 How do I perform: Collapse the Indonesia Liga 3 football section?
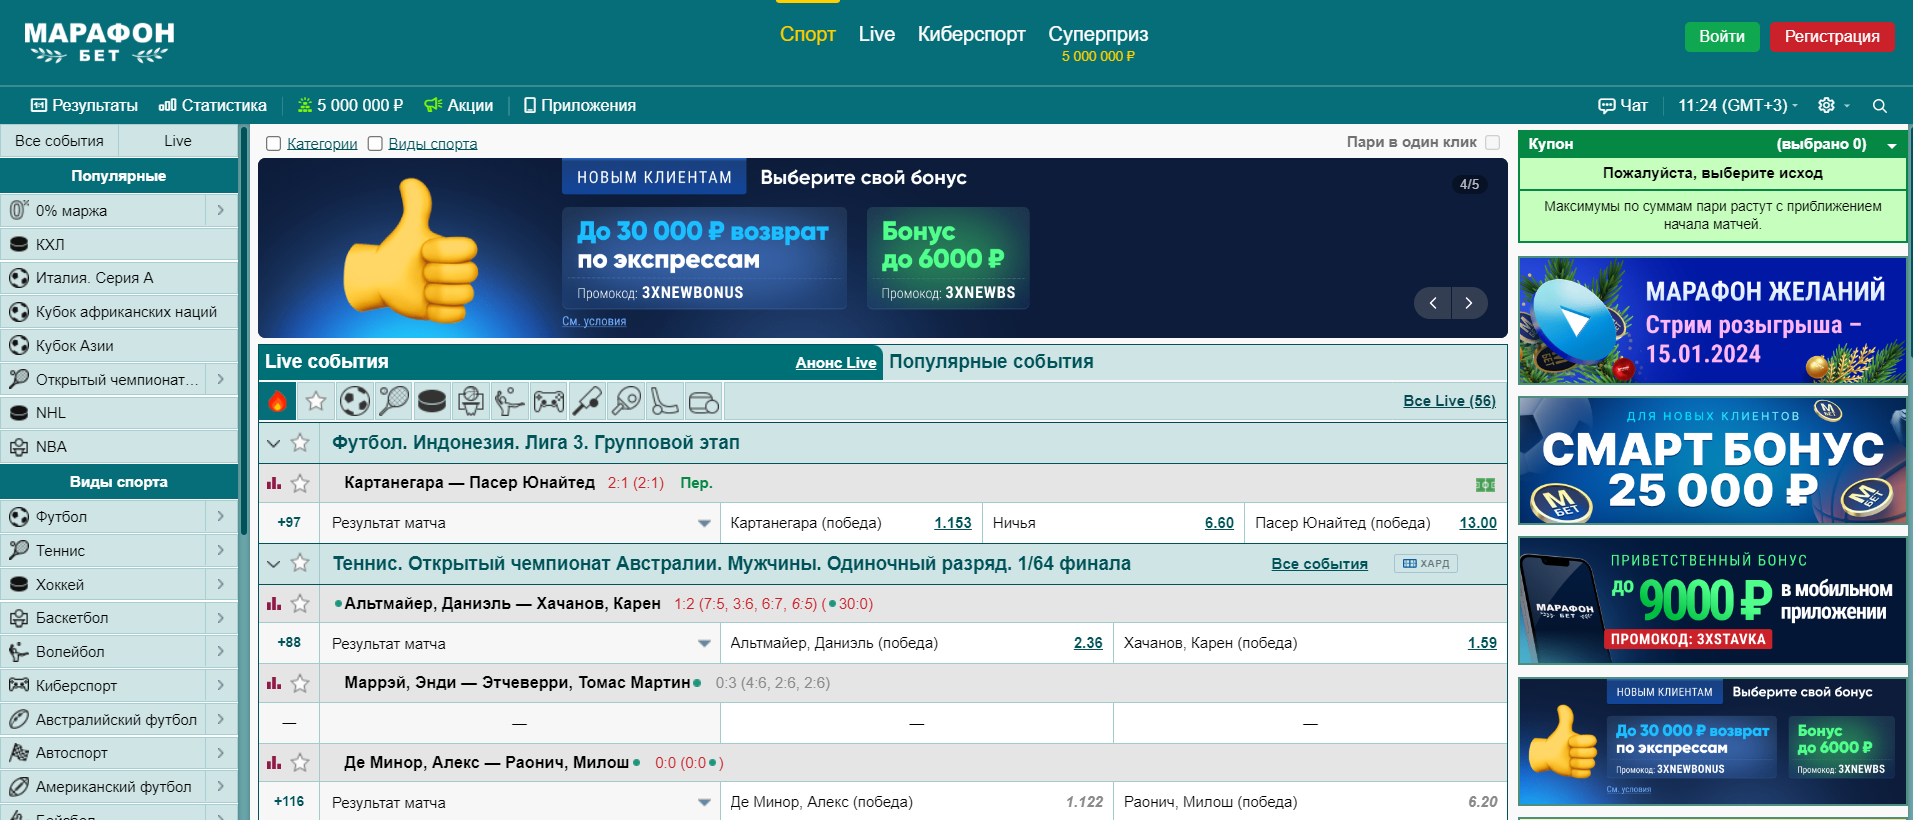tap(273, 443)
